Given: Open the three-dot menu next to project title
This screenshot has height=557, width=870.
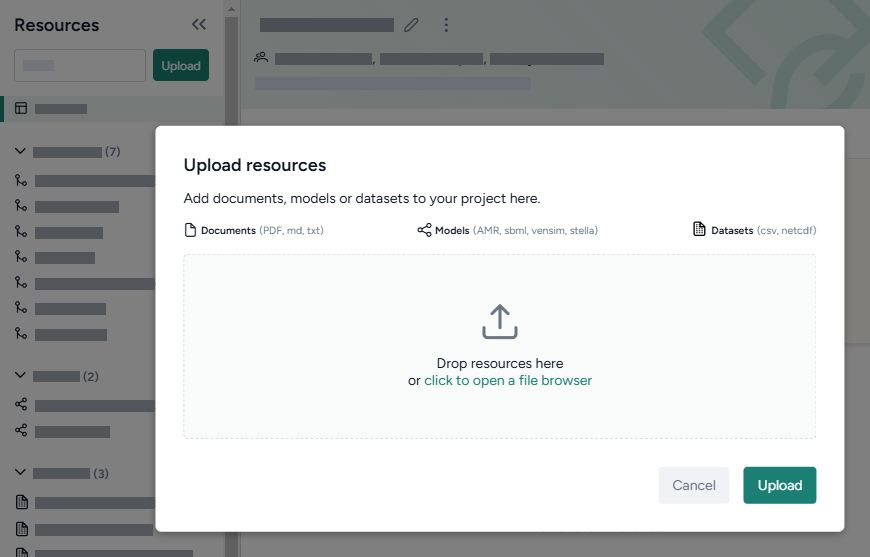Looking at the screenshot, I should (446, 25).
